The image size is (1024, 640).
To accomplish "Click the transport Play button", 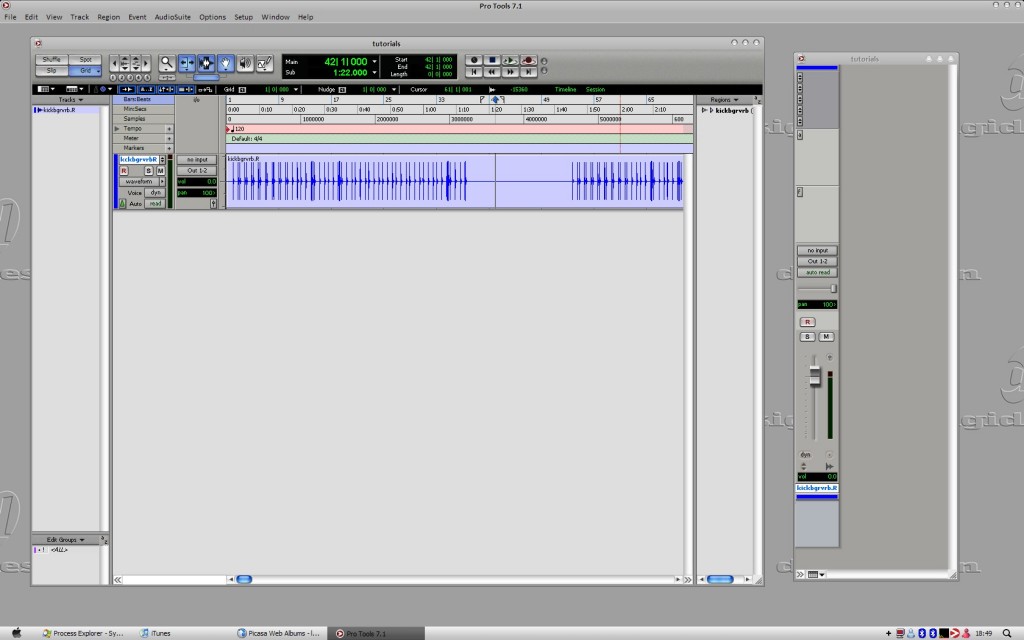I will [x=510, y=60].
